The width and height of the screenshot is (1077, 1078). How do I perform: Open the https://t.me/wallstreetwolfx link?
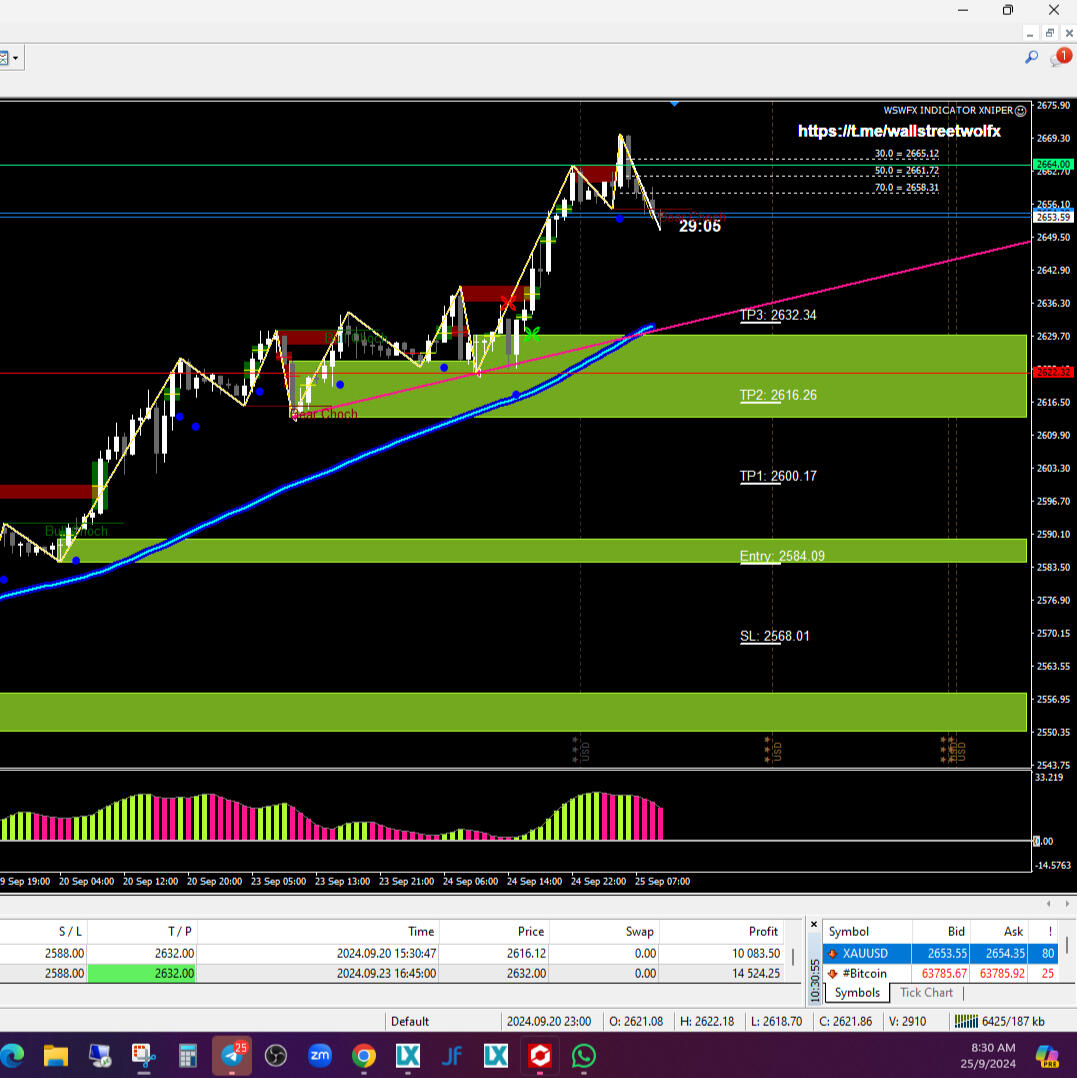898,131
